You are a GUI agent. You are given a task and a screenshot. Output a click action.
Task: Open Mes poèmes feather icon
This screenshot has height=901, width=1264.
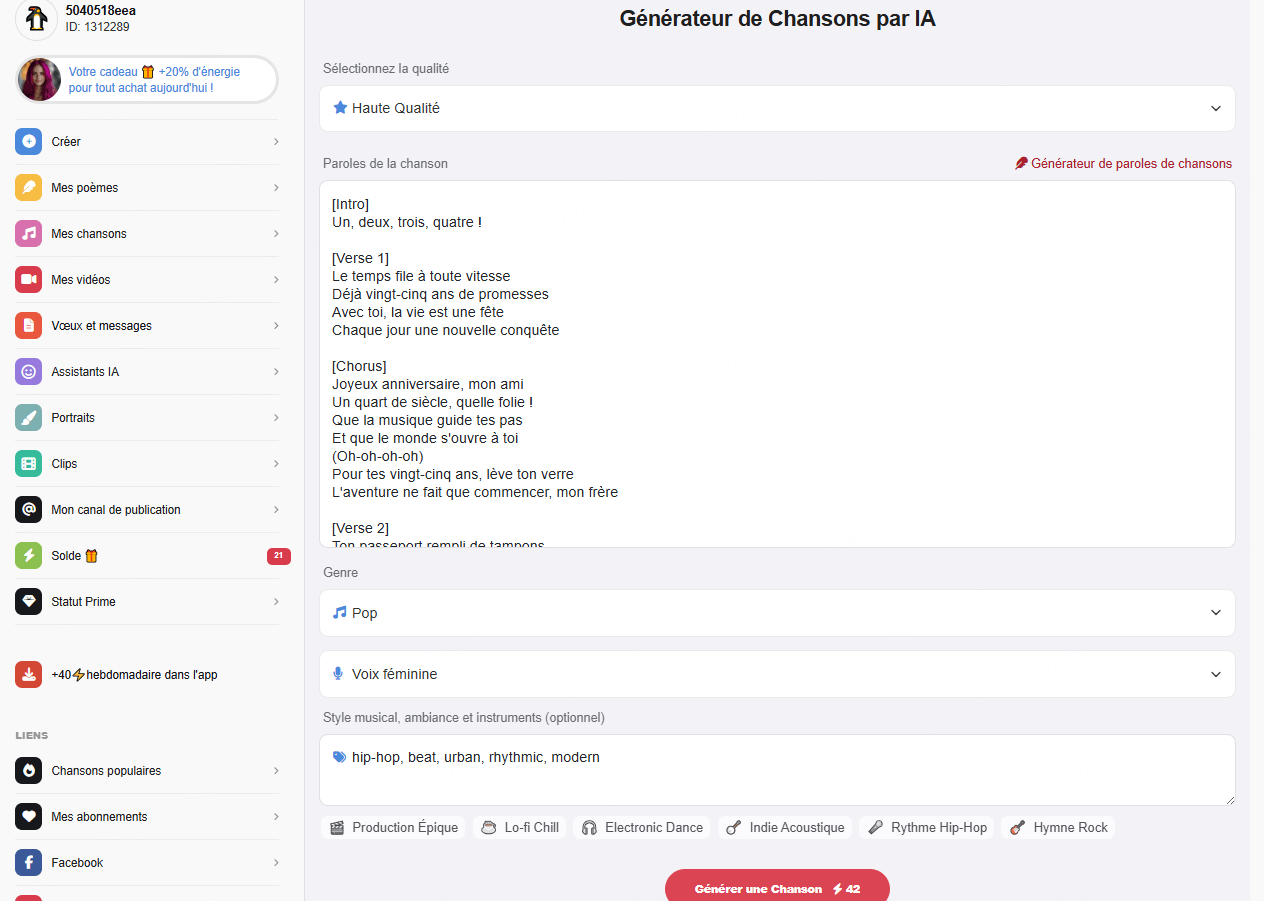(28, 188)
